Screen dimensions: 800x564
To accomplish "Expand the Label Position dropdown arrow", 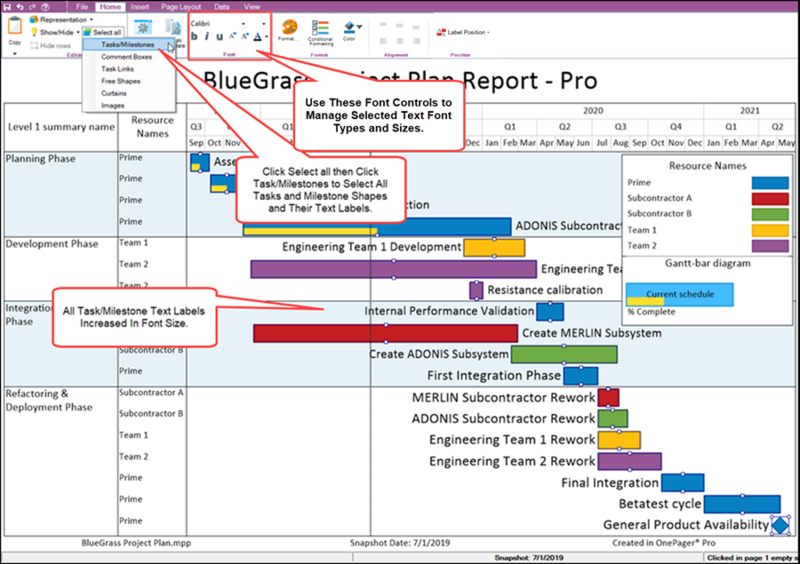I will pos(488,32).
